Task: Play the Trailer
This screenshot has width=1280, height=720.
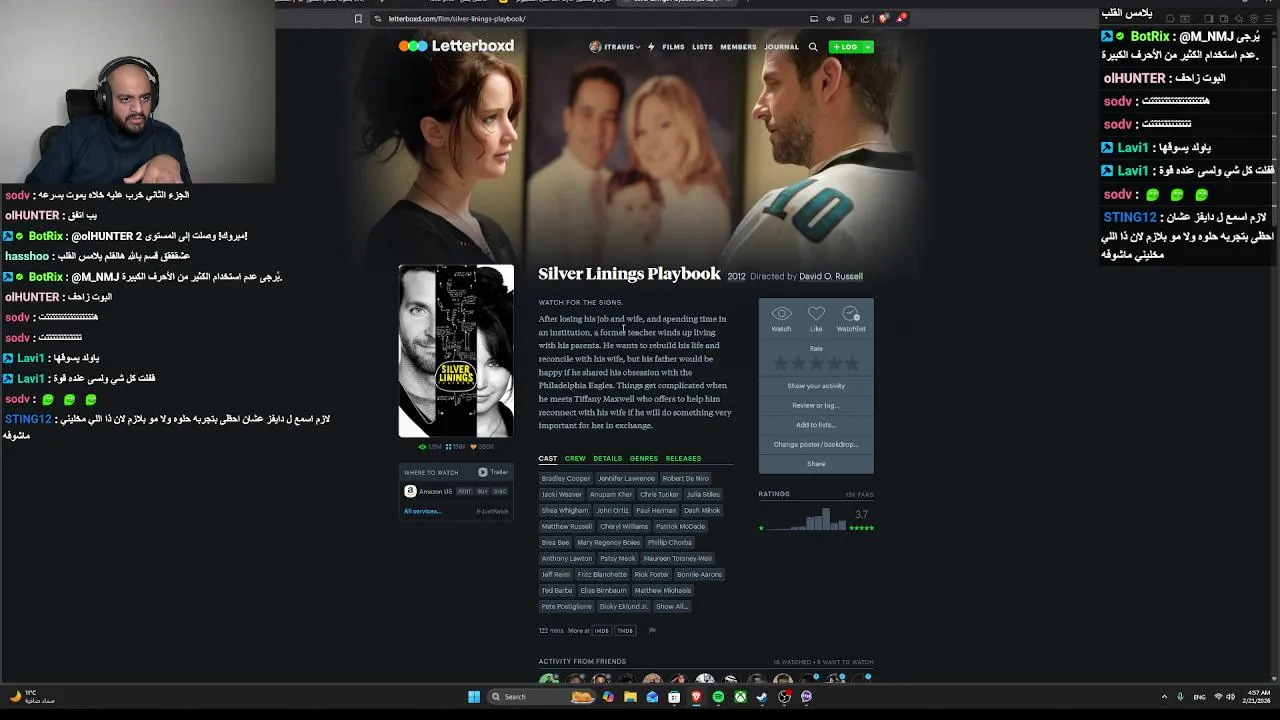Action: [493, 472]
